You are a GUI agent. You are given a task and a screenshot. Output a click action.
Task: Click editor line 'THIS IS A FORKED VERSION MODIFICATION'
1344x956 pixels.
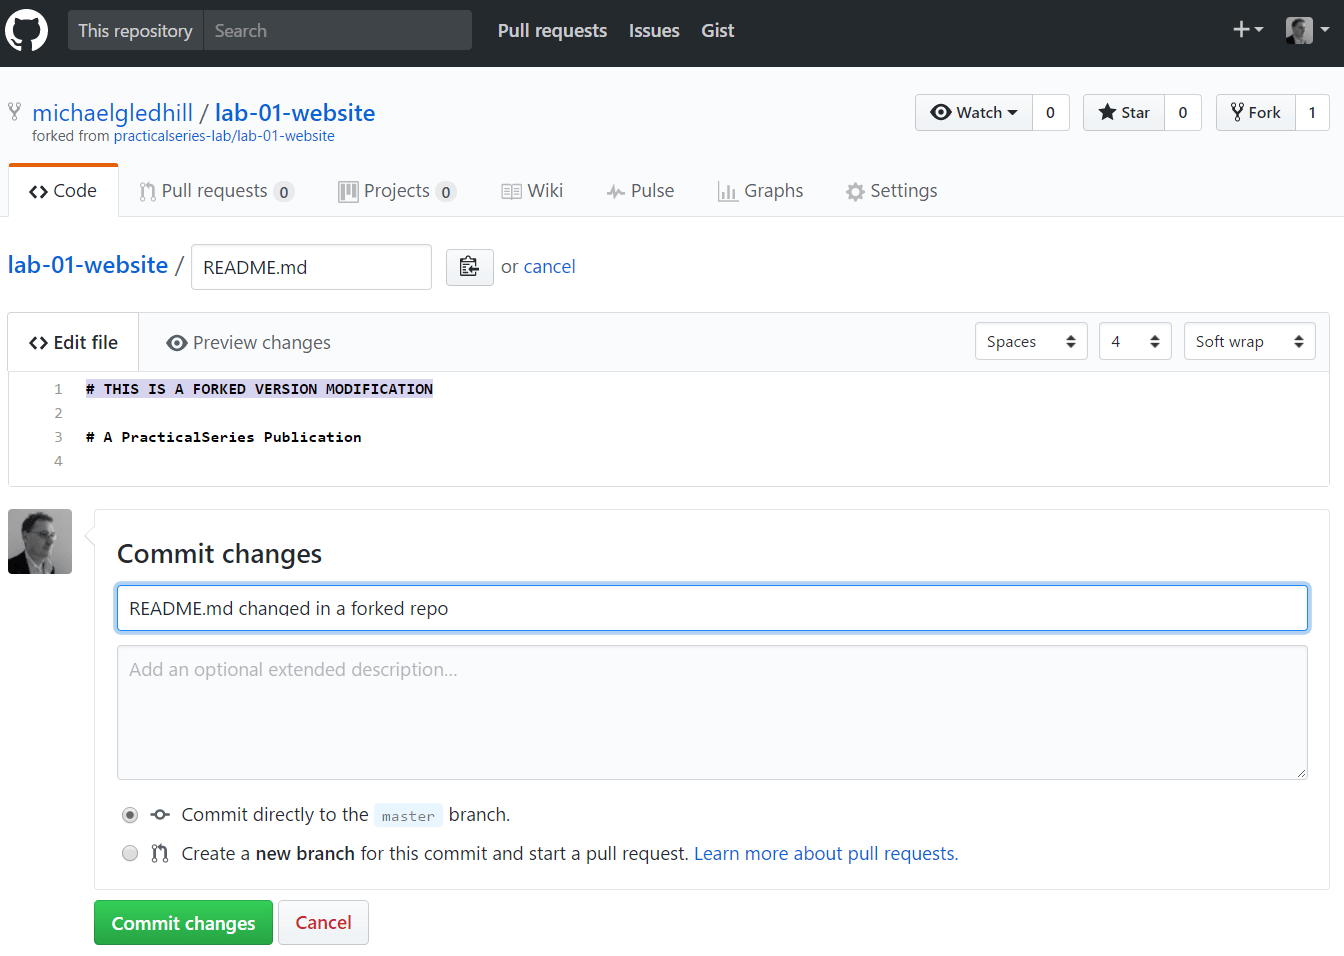pos(260,389)
